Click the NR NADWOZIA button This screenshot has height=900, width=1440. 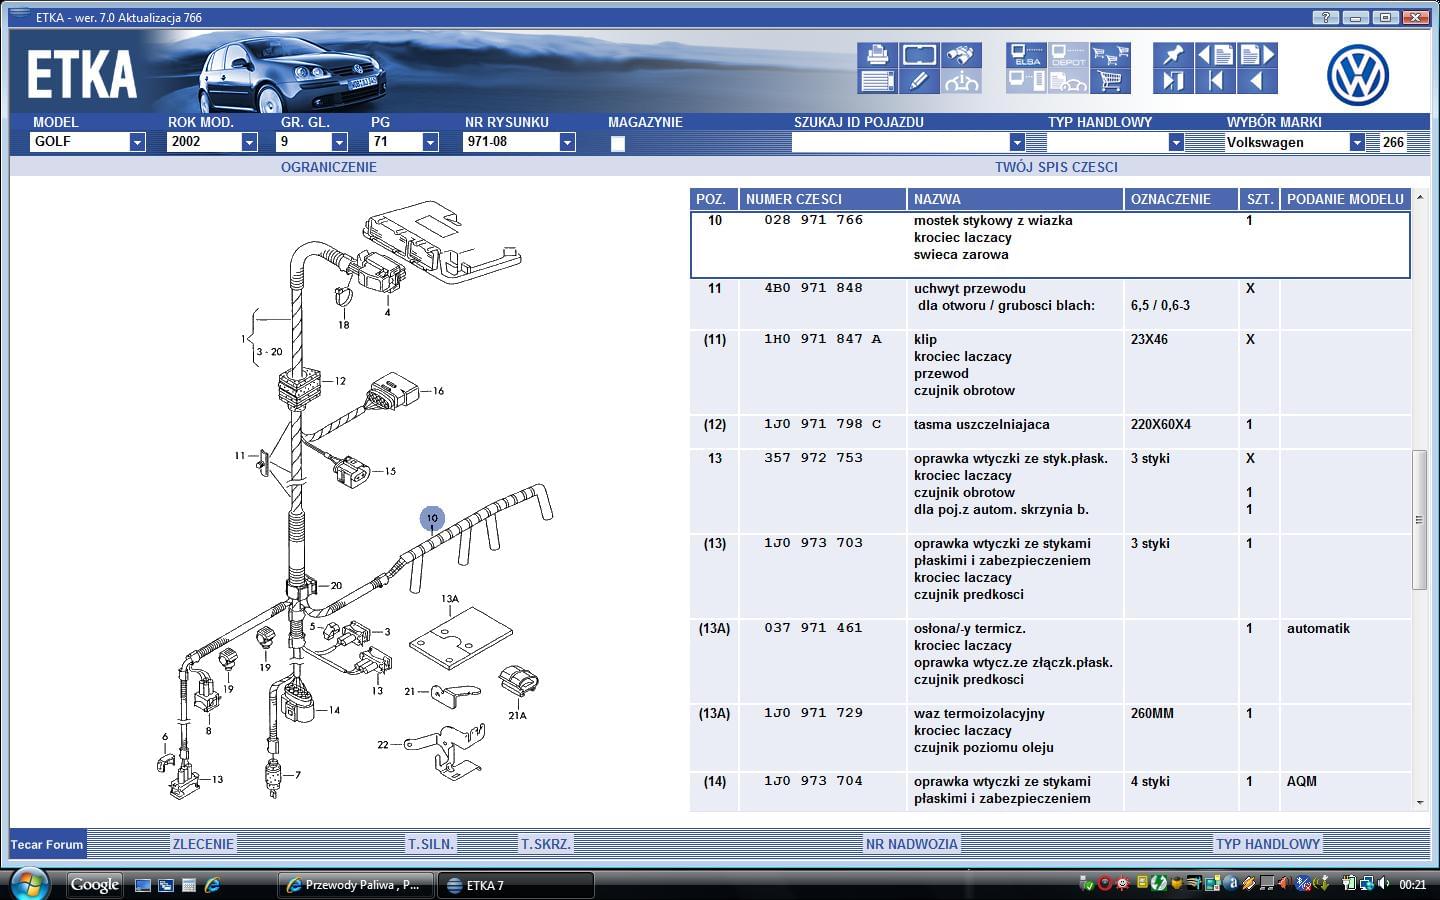[x=912, y=844]
